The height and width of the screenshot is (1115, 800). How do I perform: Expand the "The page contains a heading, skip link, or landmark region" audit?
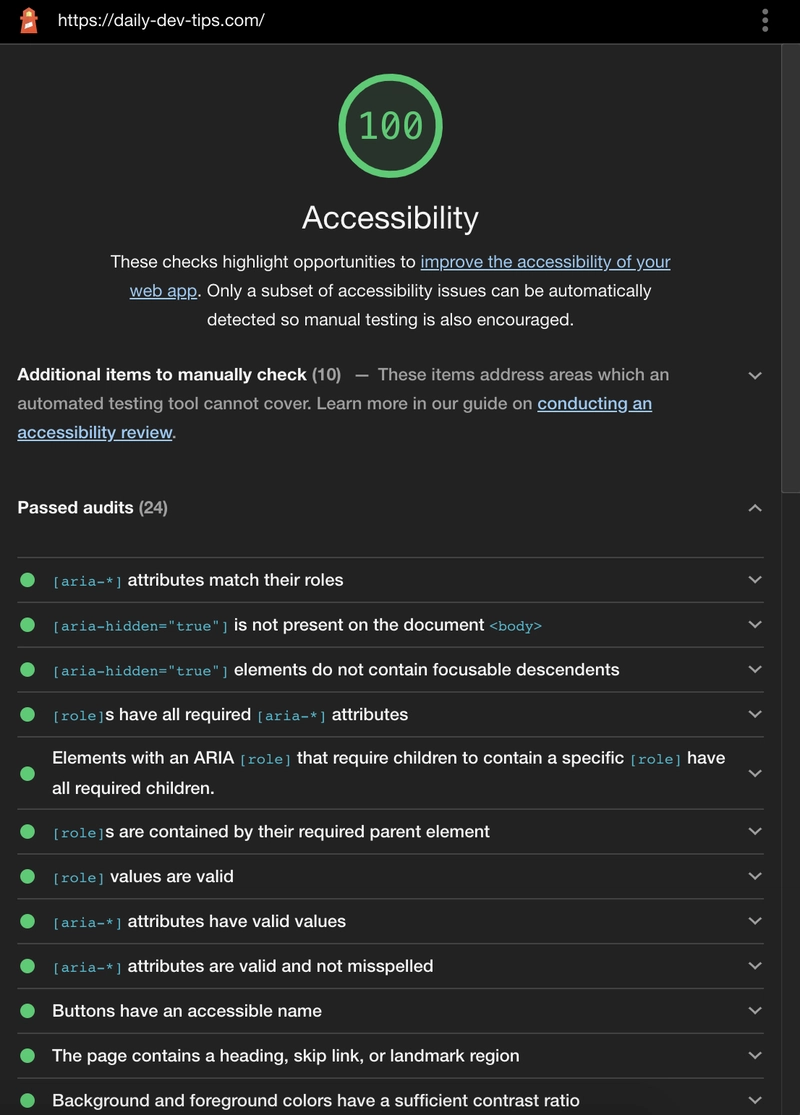tap(755, 1055)
